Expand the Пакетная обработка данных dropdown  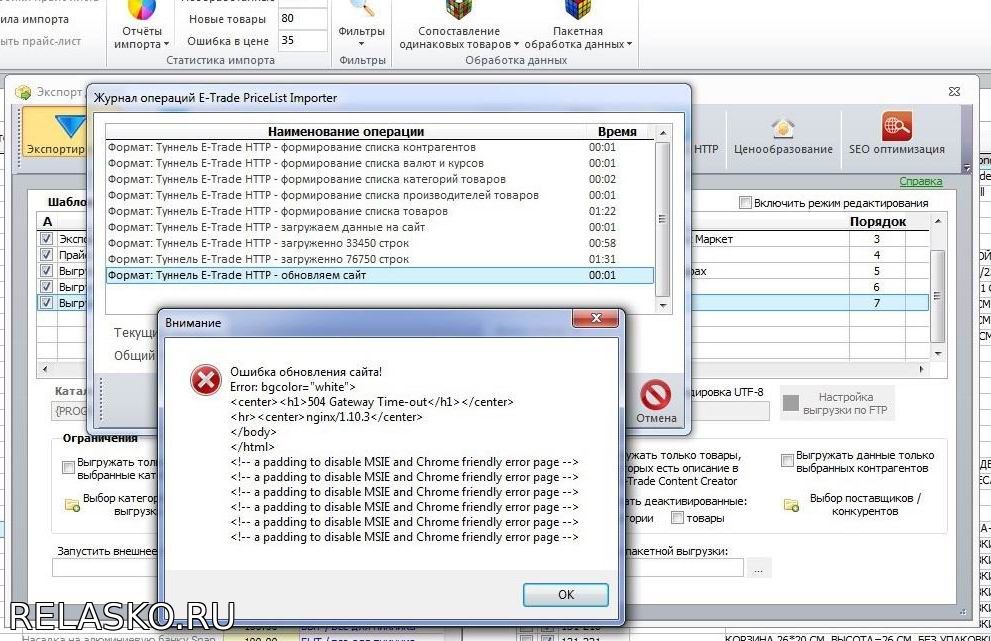[x=630, y=45]
